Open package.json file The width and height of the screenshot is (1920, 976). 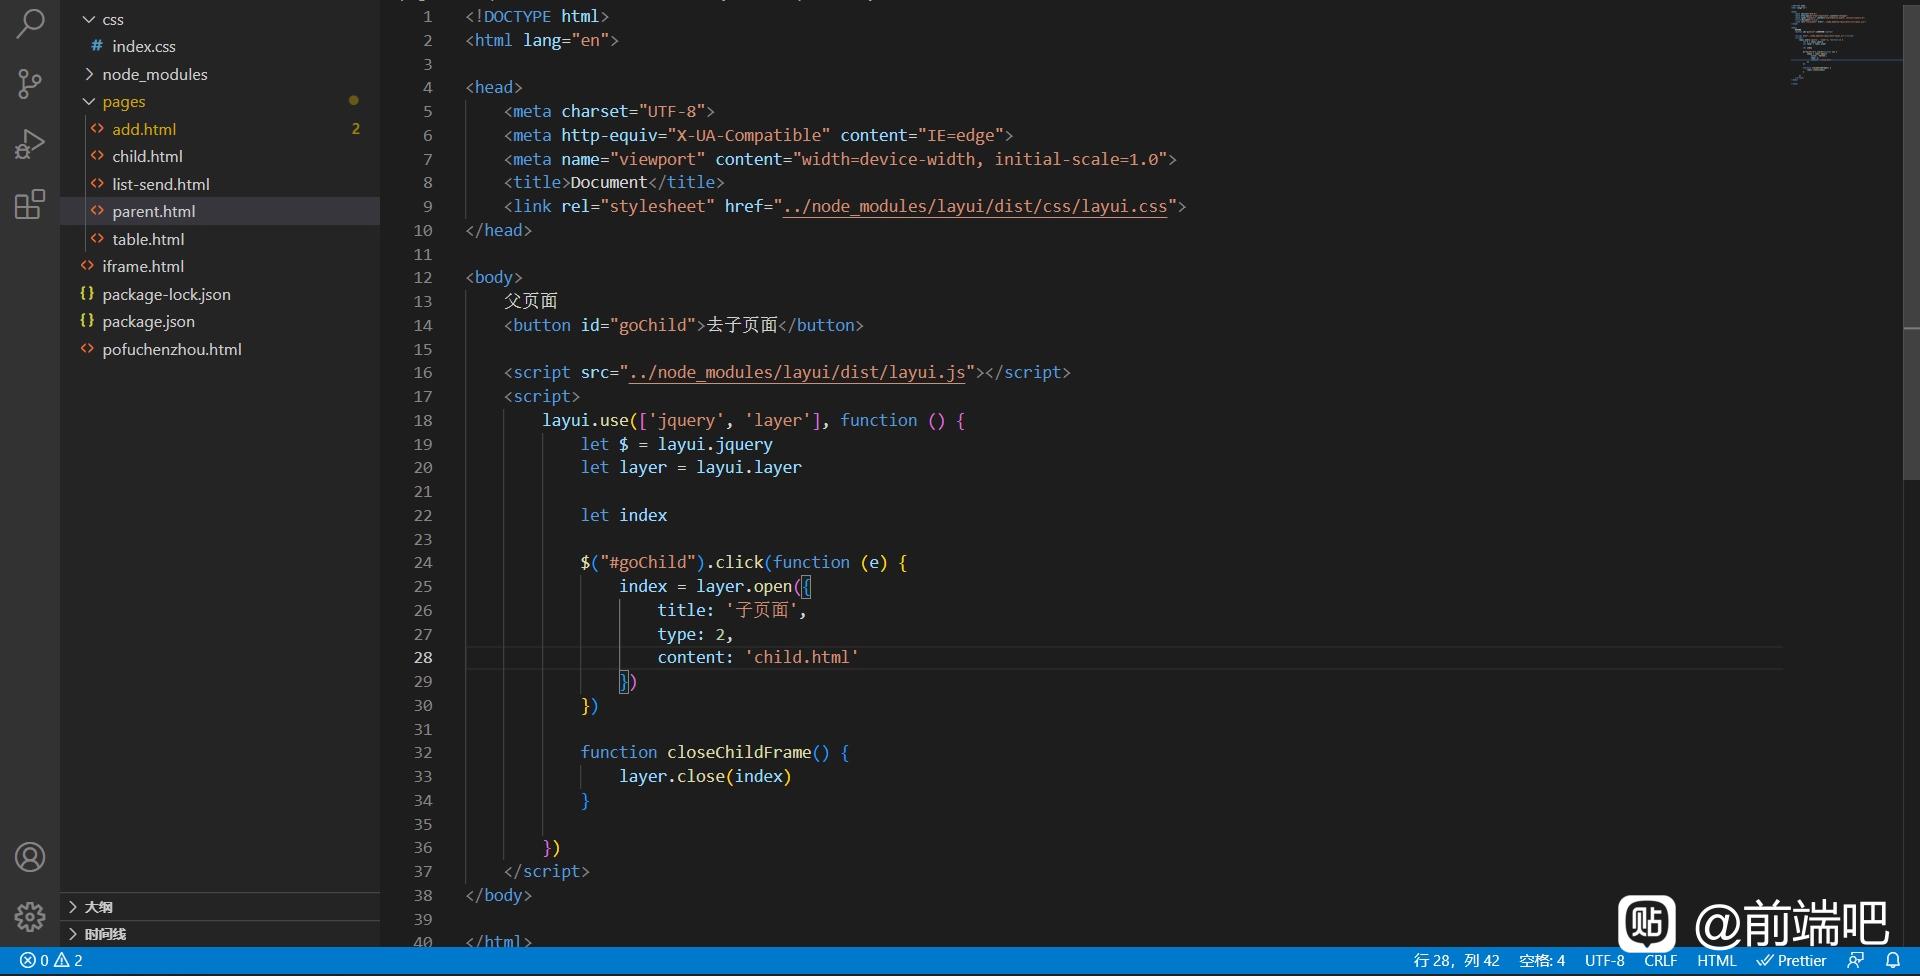pyautogui.click(x=220, y=321)
